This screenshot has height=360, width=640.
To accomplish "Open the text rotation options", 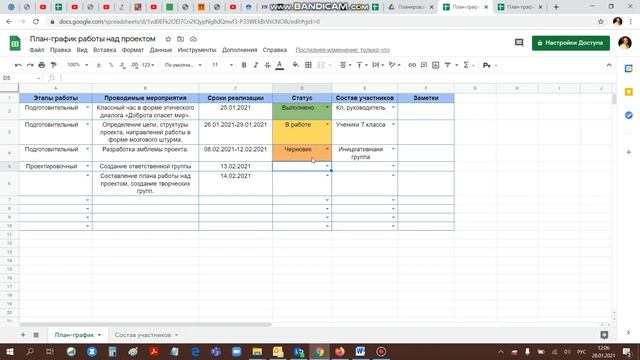I will (x=394, y=65).
